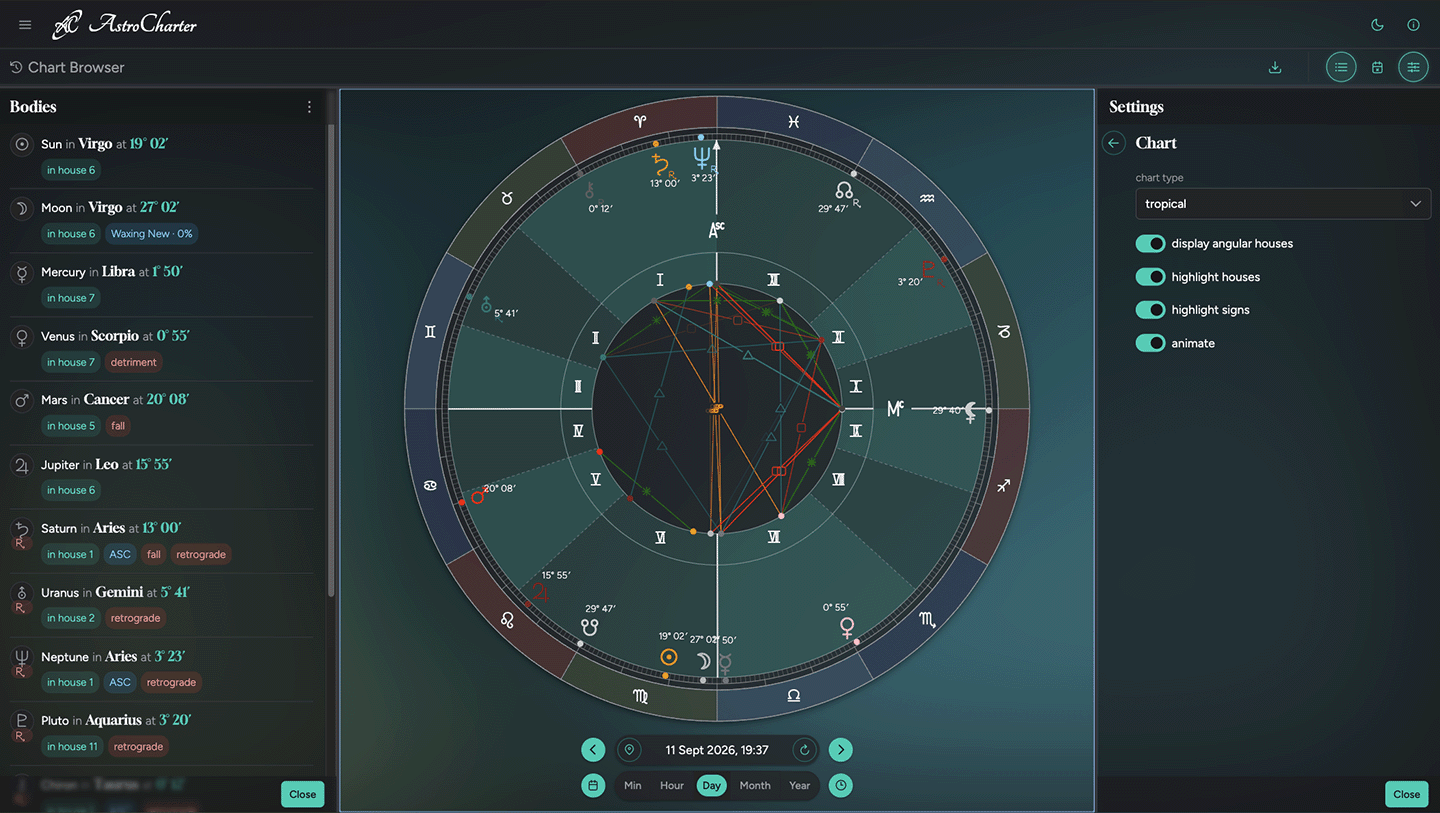Click Uranus 'retrograde' tag
Screen dimensions: 1440x813
coord(136,618)
